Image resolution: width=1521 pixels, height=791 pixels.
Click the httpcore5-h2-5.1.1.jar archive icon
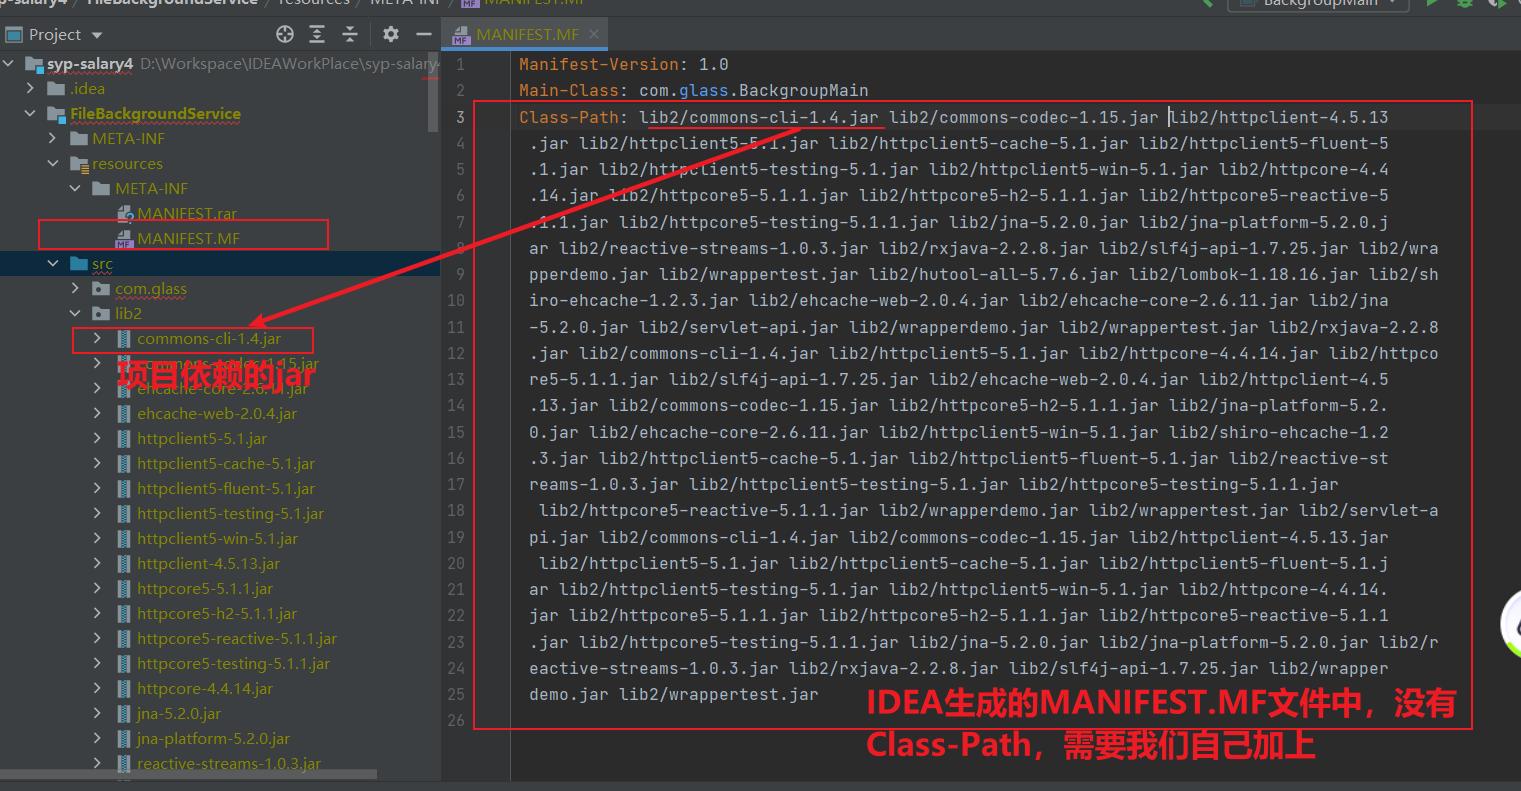pos(124,614)
